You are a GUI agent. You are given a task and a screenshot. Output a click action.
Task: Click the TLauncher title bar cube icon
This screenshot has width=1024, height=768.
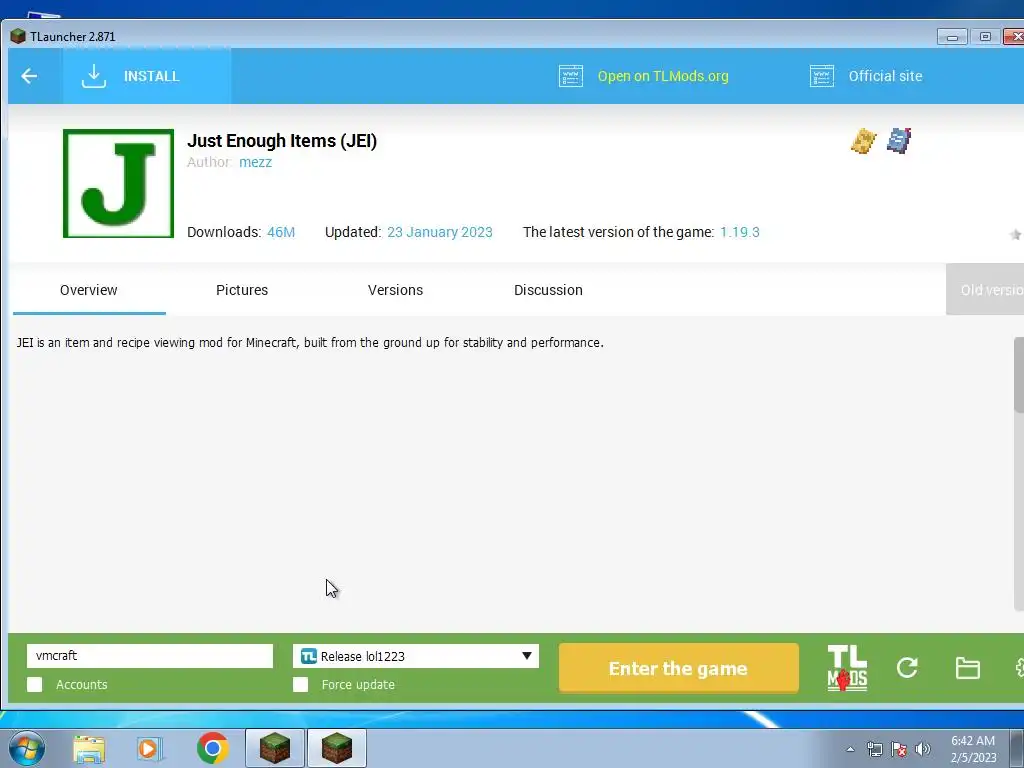(18, 37)
